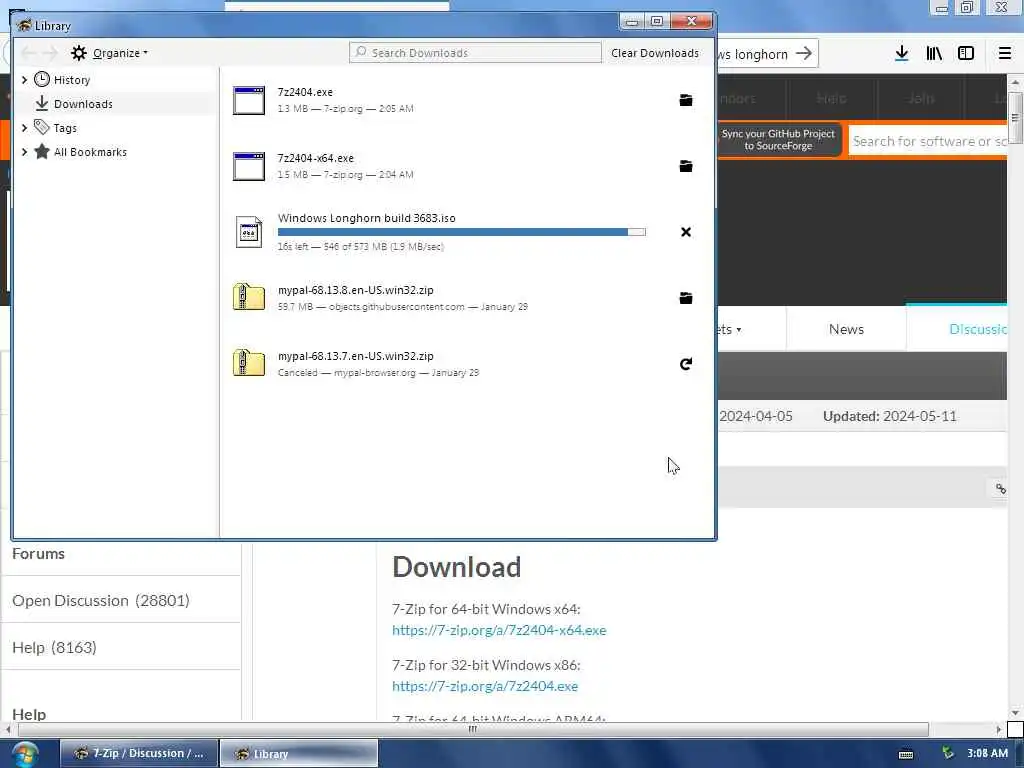The width and height of the screenshot is (1024, 768).
Task: Select All Bookmarks in the Library sidebar
Action: (90, 152)
